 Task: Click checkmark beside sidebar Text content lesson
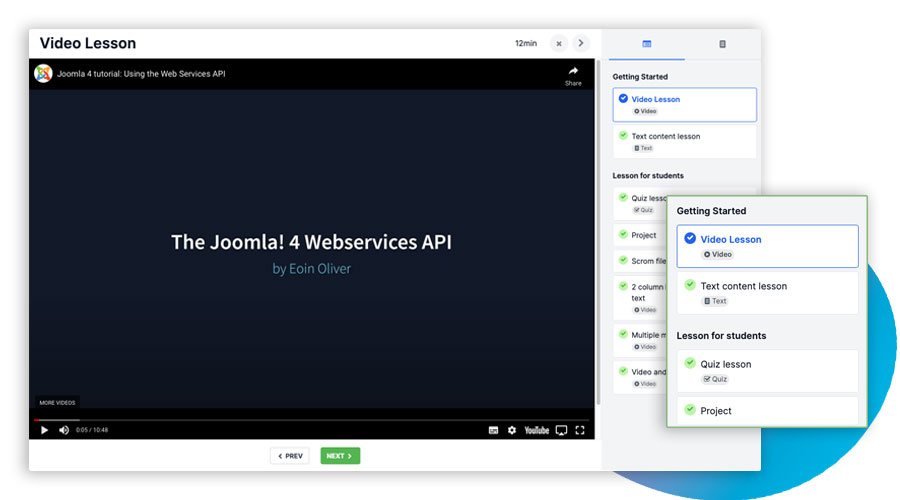click(623, 135)
